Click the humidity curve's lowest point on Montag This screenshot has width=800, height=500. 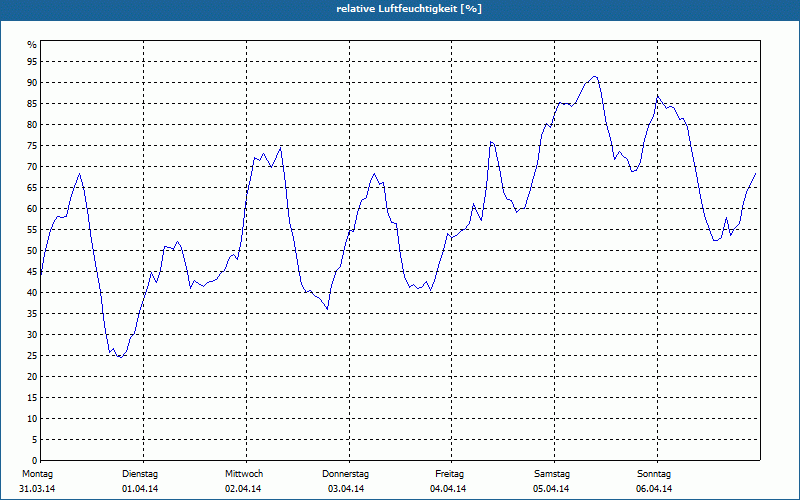tap(120, 357)
